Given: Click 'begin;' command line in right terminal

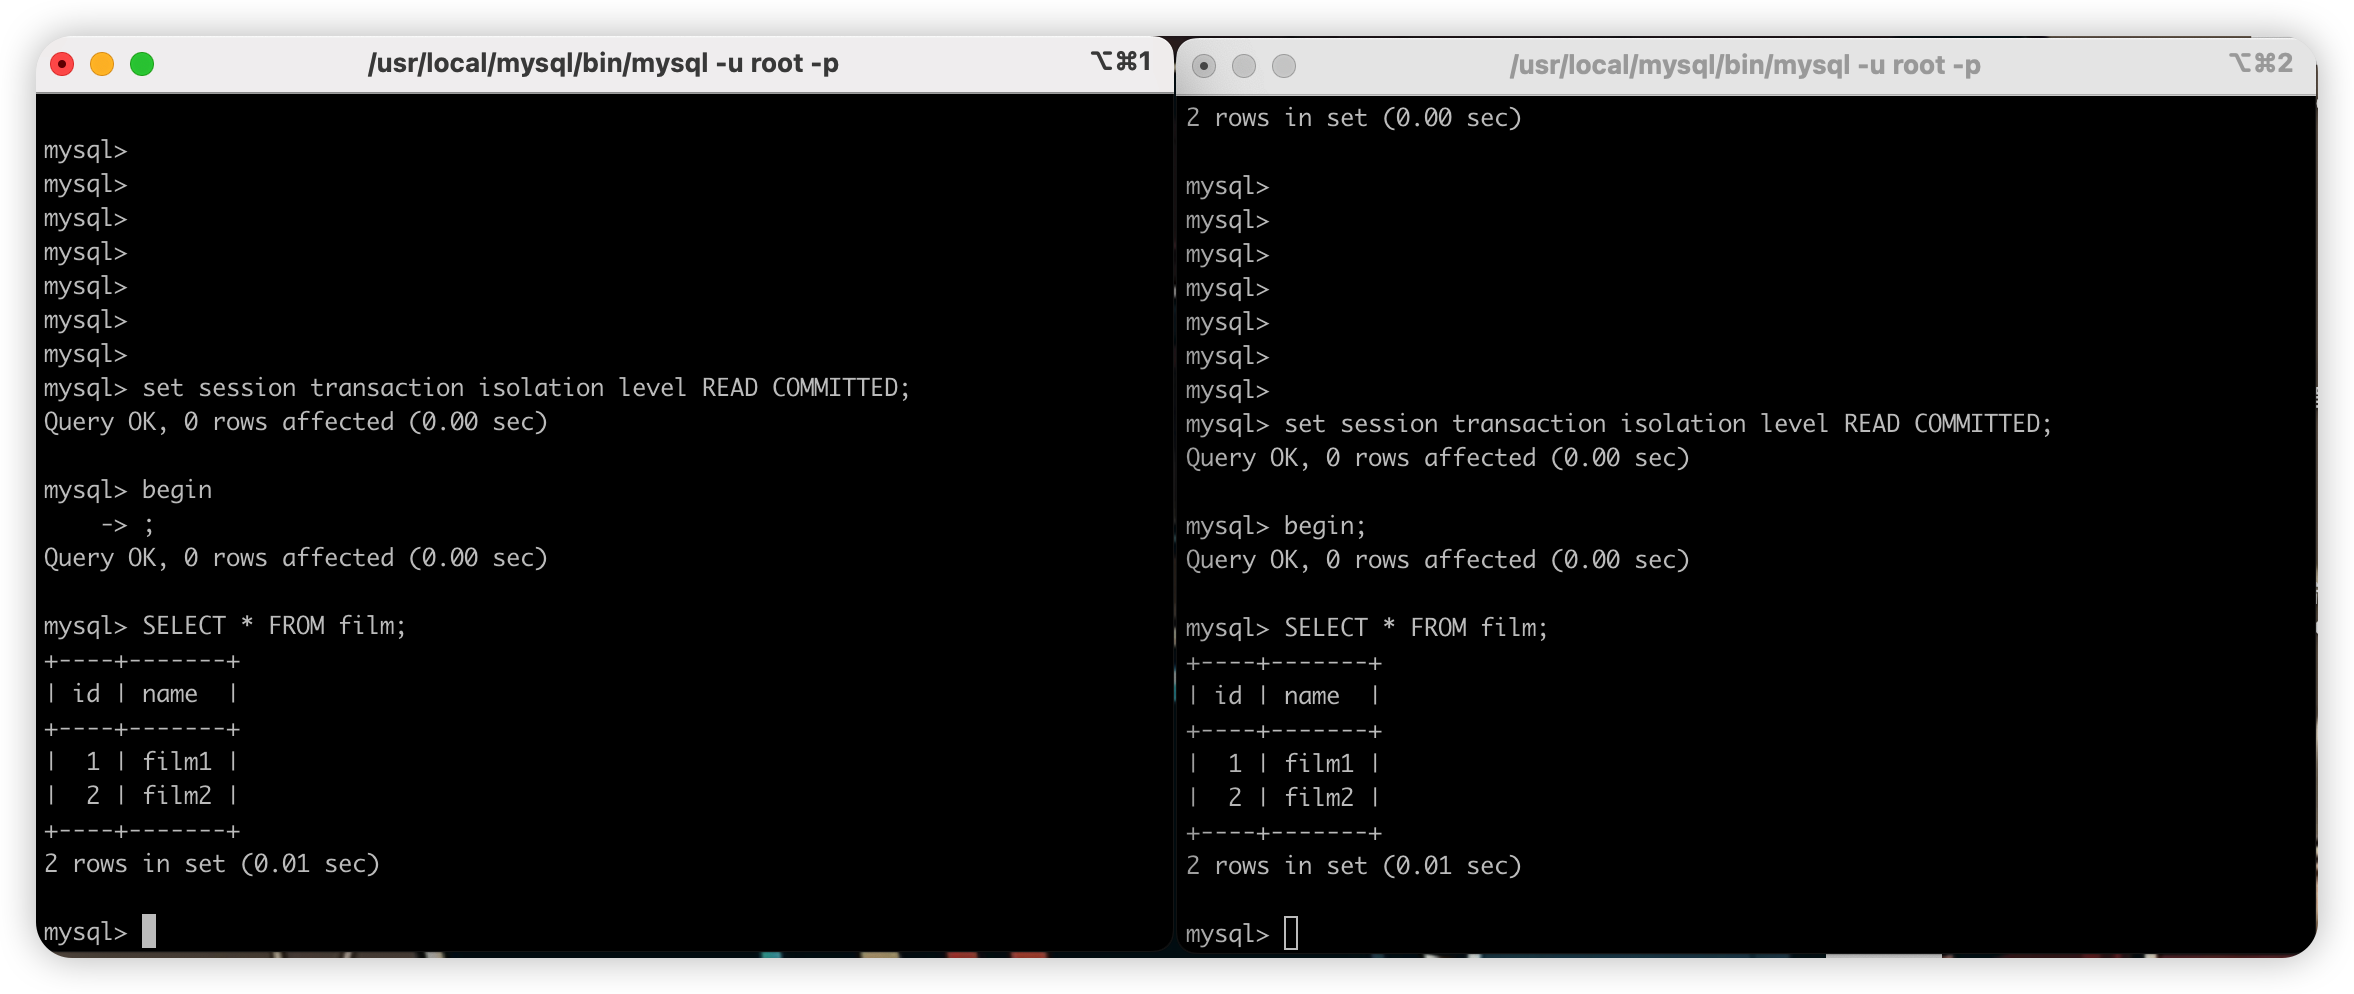Looking at the screenshot, I should [x=1276, y=526].
